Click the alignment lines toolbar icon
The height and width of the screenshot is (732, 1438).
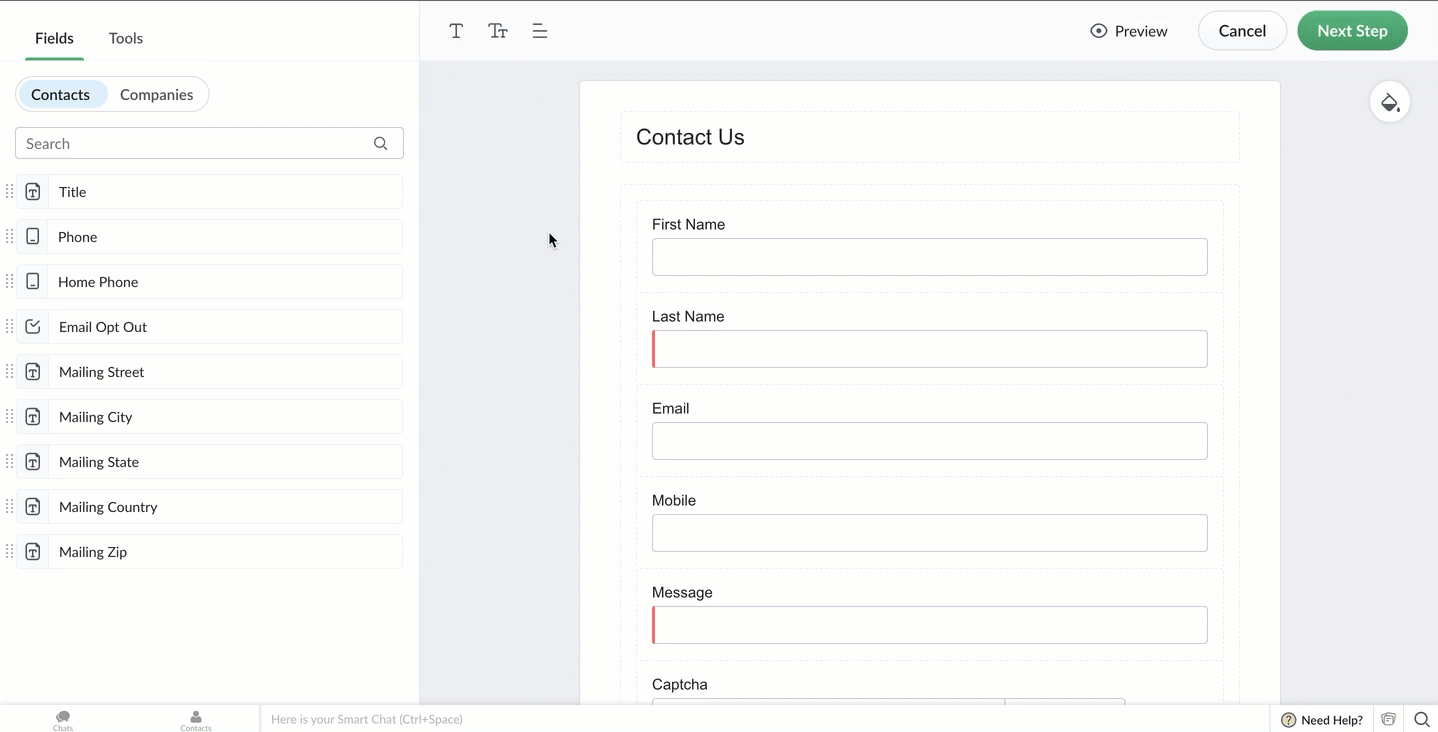540,31
